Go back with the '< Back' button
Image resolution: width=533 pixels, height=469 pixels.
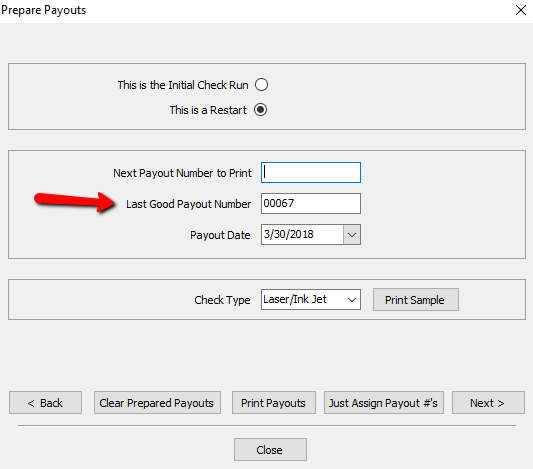(x=46, y=403)
